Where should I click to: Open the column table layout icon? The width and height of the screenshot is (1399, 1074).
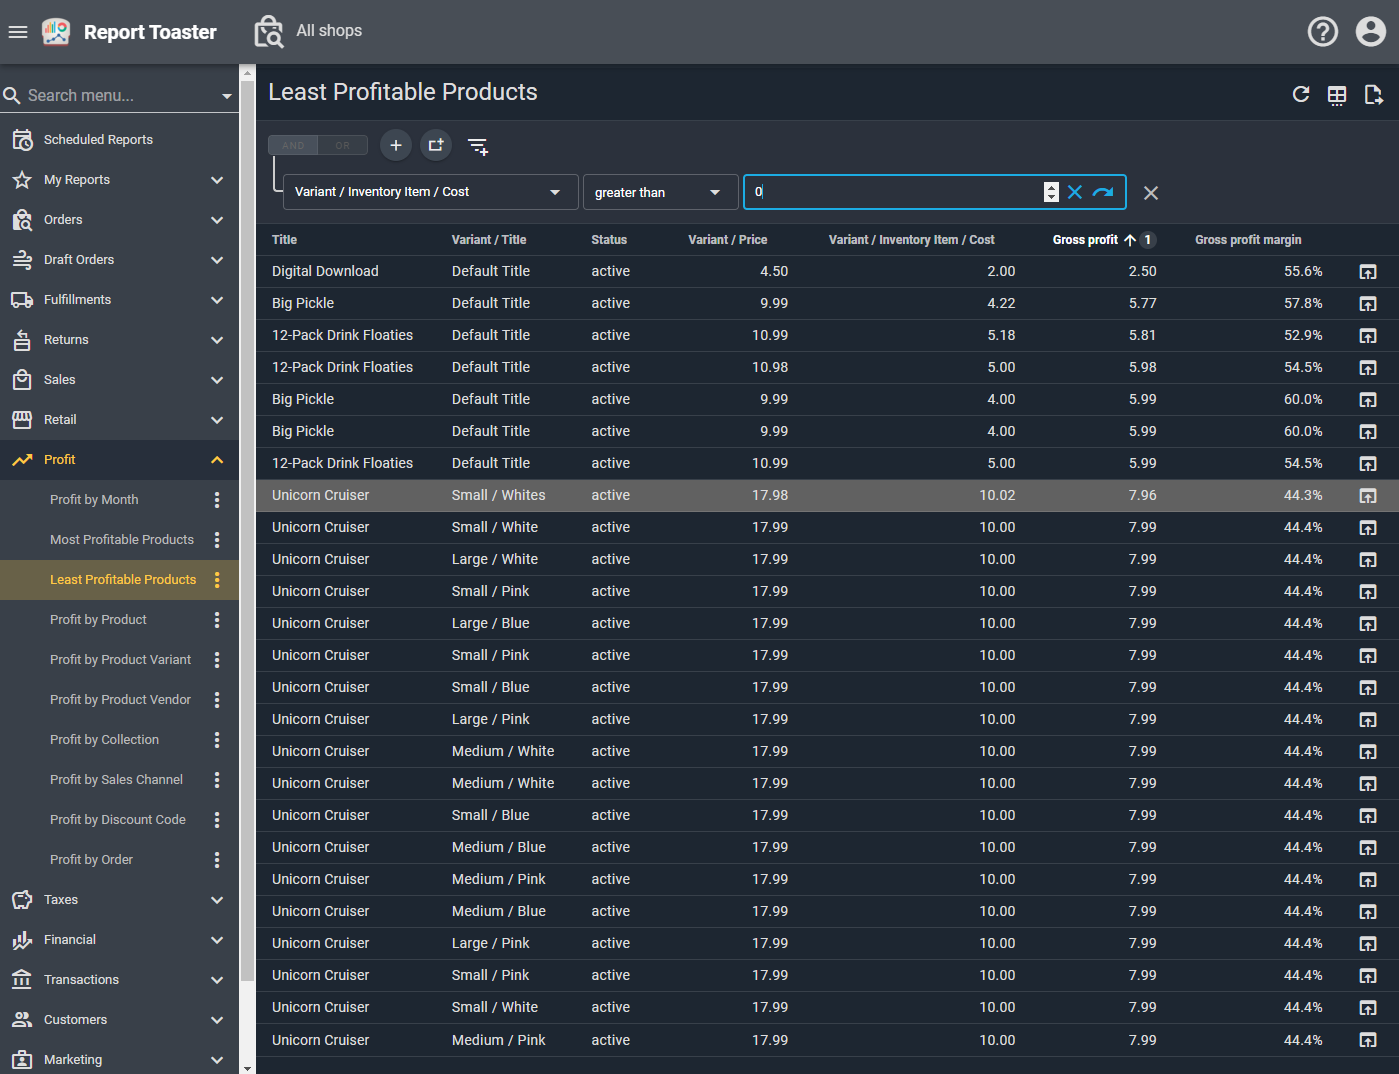1337,95
